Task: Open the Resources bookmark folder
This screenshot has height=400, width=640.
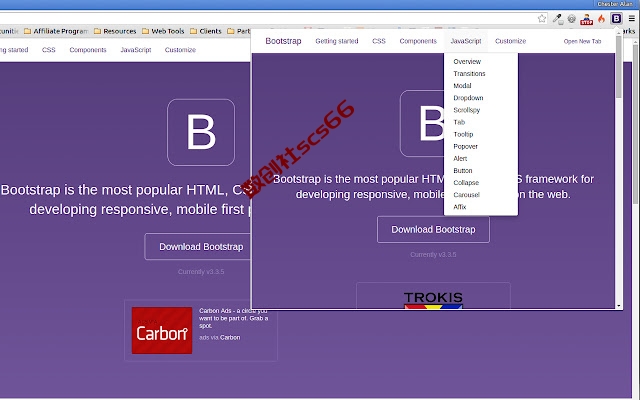Action: pos(115,31)
